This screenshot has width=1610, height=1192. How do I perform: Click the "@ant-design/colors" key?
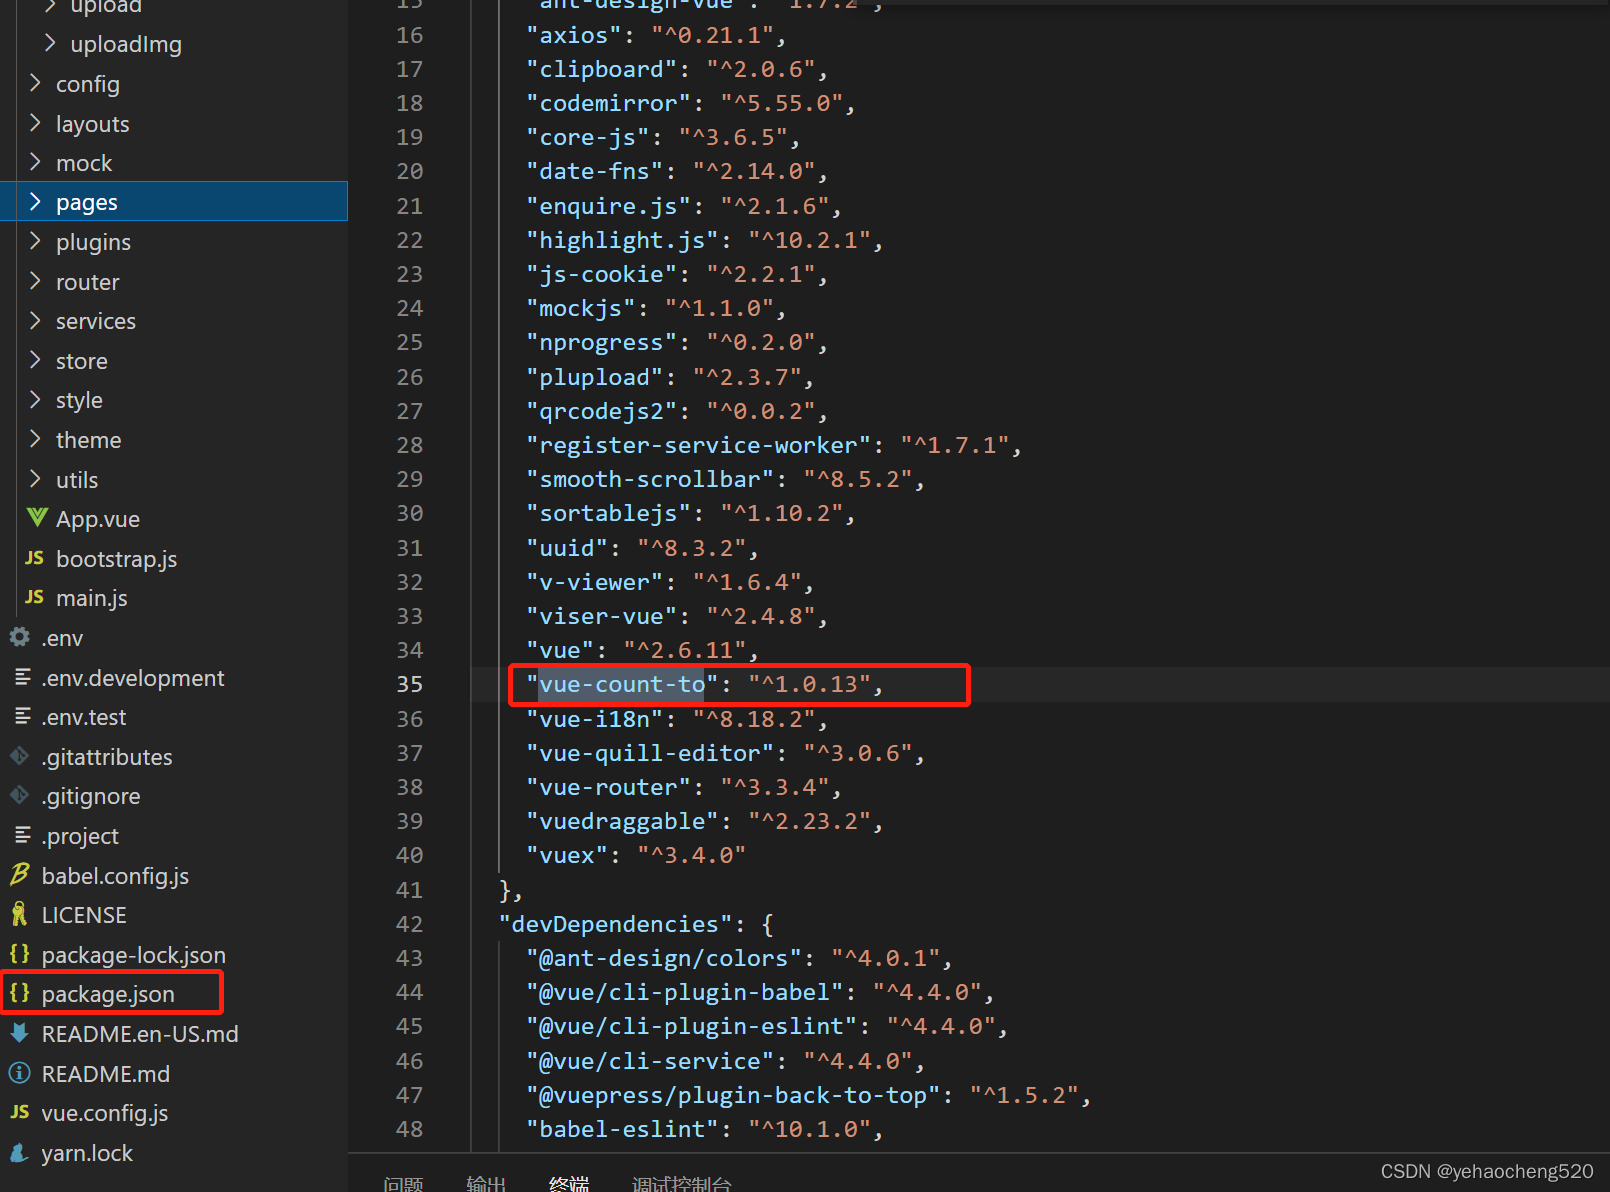664,958
